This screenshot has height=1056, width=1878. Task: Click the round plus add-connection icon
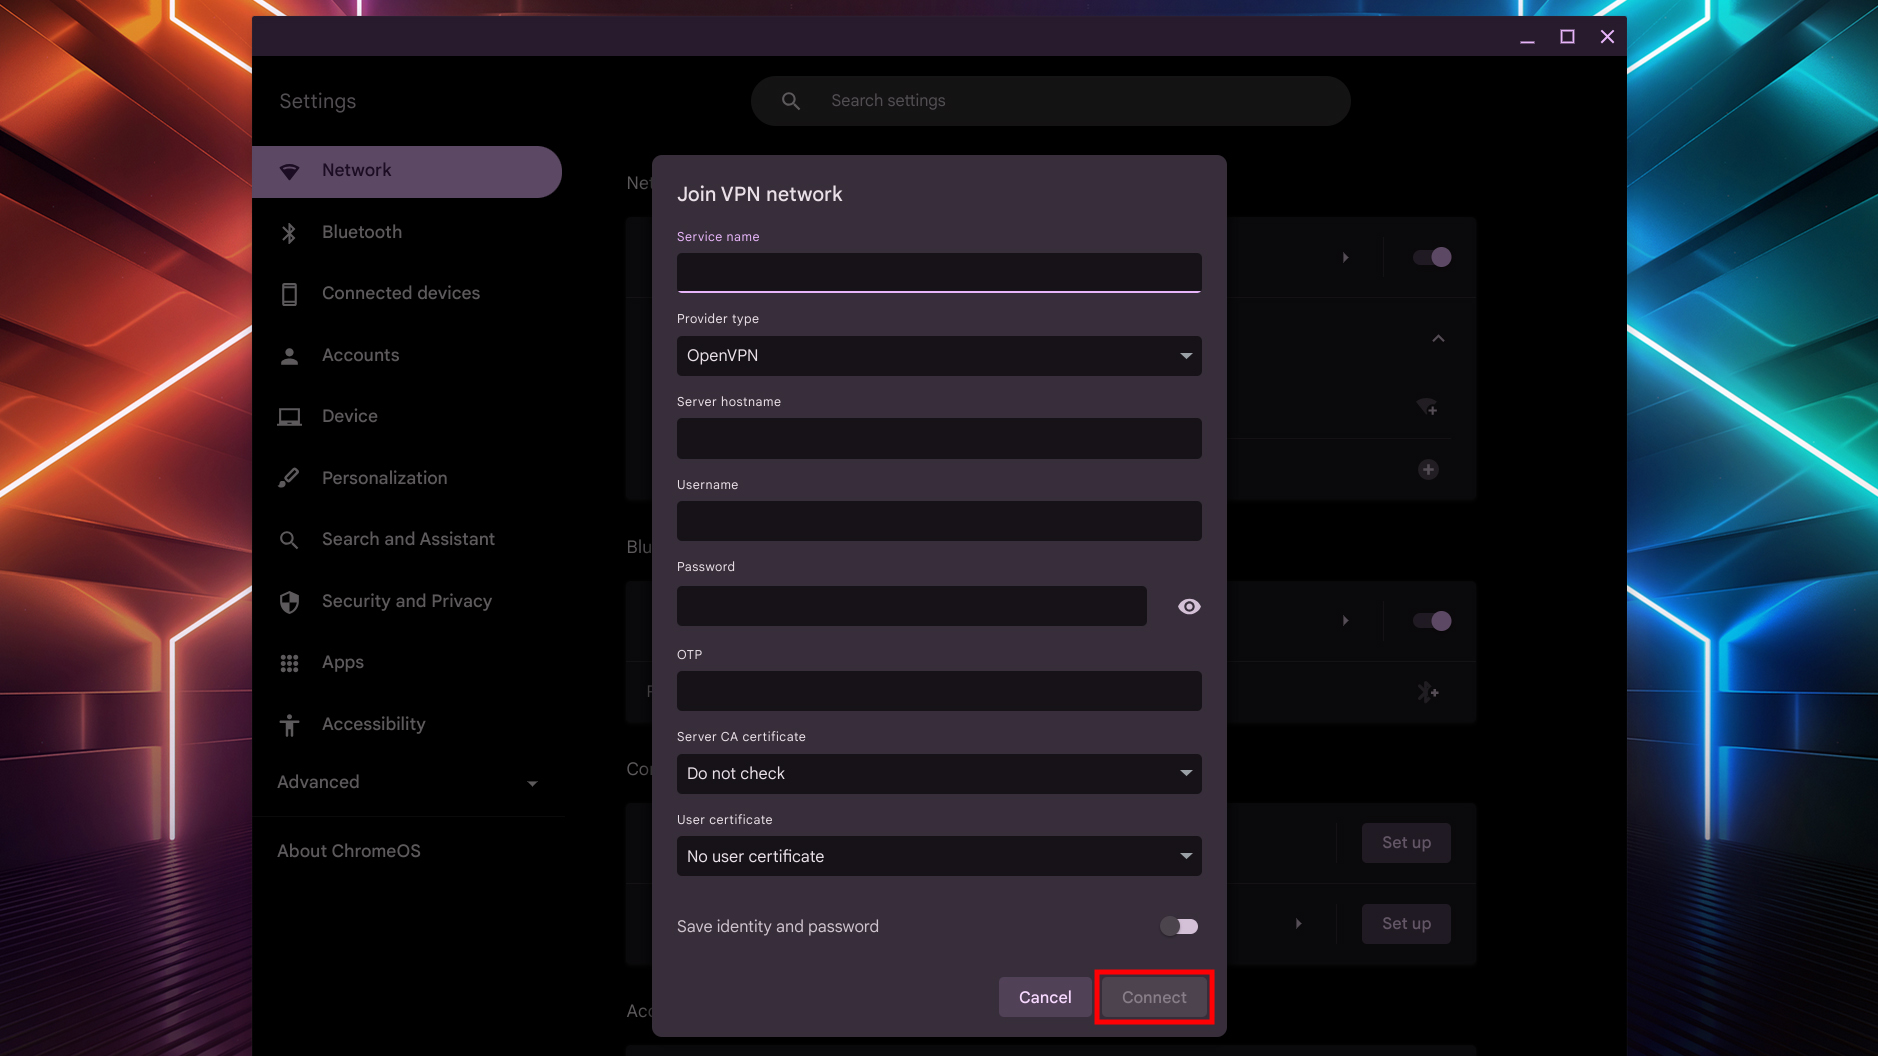point(1428,469)
